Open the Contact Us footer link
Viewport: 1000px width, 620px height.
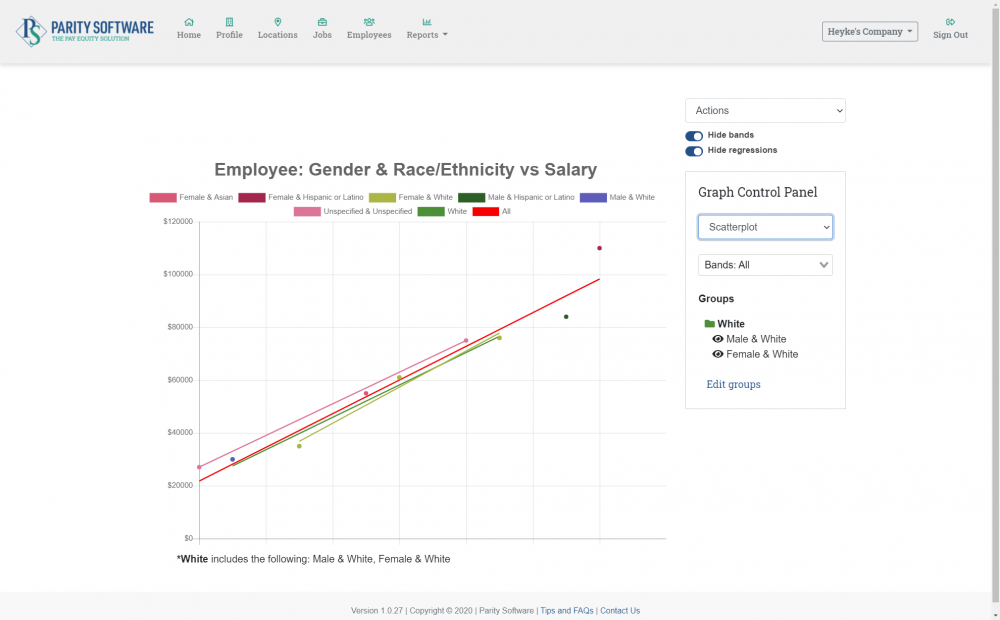coord(620,610)
